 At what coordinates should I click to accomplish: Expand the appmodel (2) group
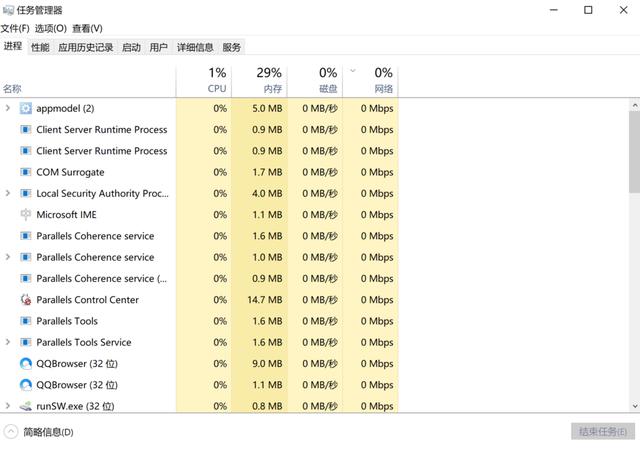pos(7,108)
